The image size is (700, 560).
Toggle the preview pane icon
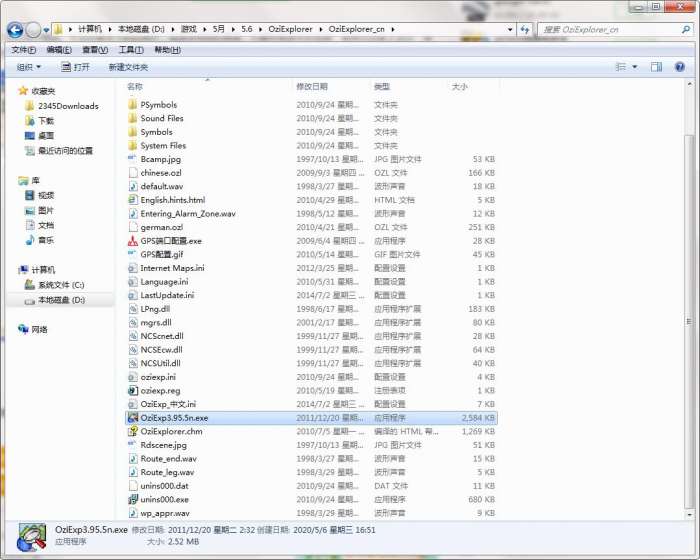[x=656, y=67]
